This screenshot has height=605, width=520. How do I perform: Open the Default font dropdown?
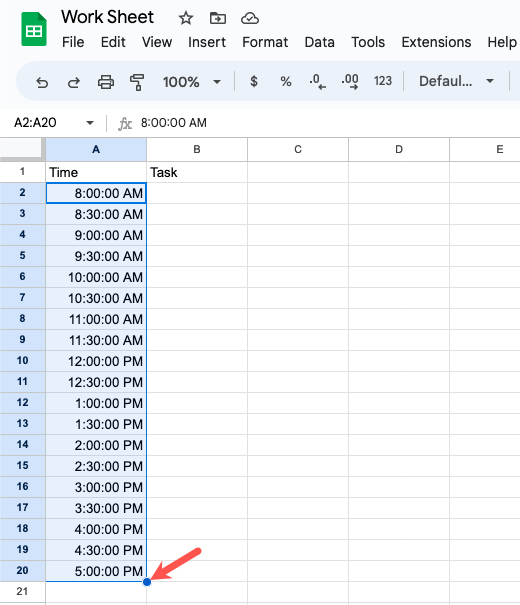pyautogui.click(x=456, y=81)
